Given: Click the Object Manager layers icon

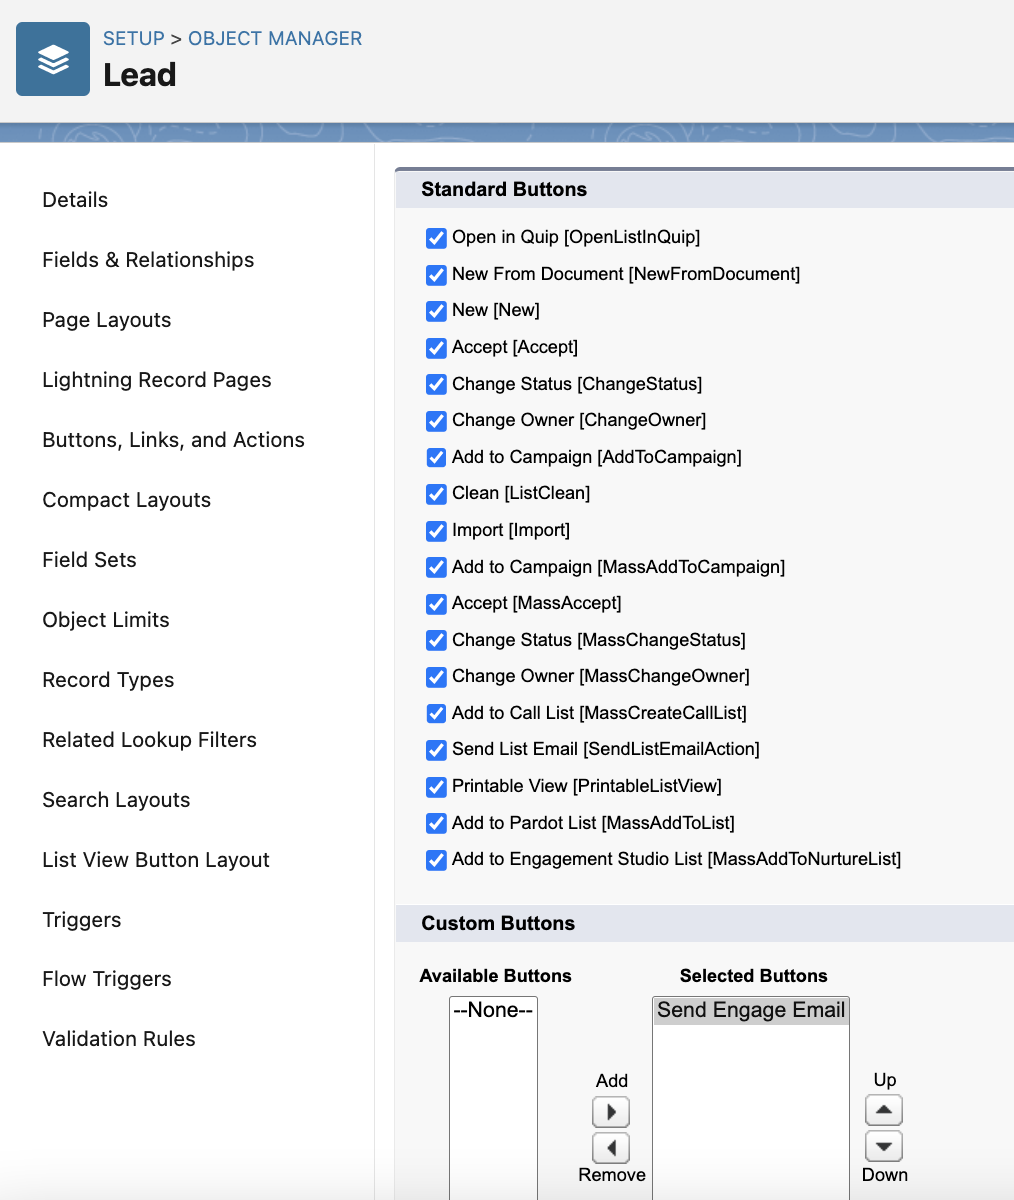Looking at the screenshot, I should tap(53, 59).
